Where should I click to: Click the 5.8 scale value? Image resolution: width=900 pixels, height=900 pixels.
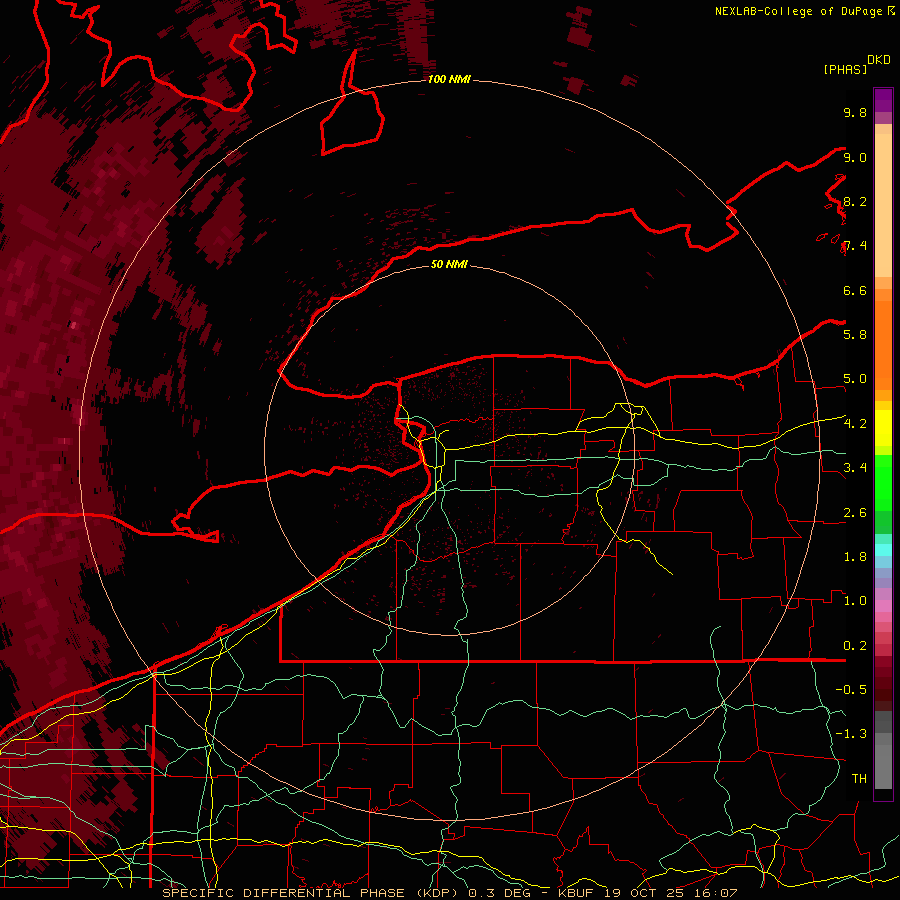[855, 334]
